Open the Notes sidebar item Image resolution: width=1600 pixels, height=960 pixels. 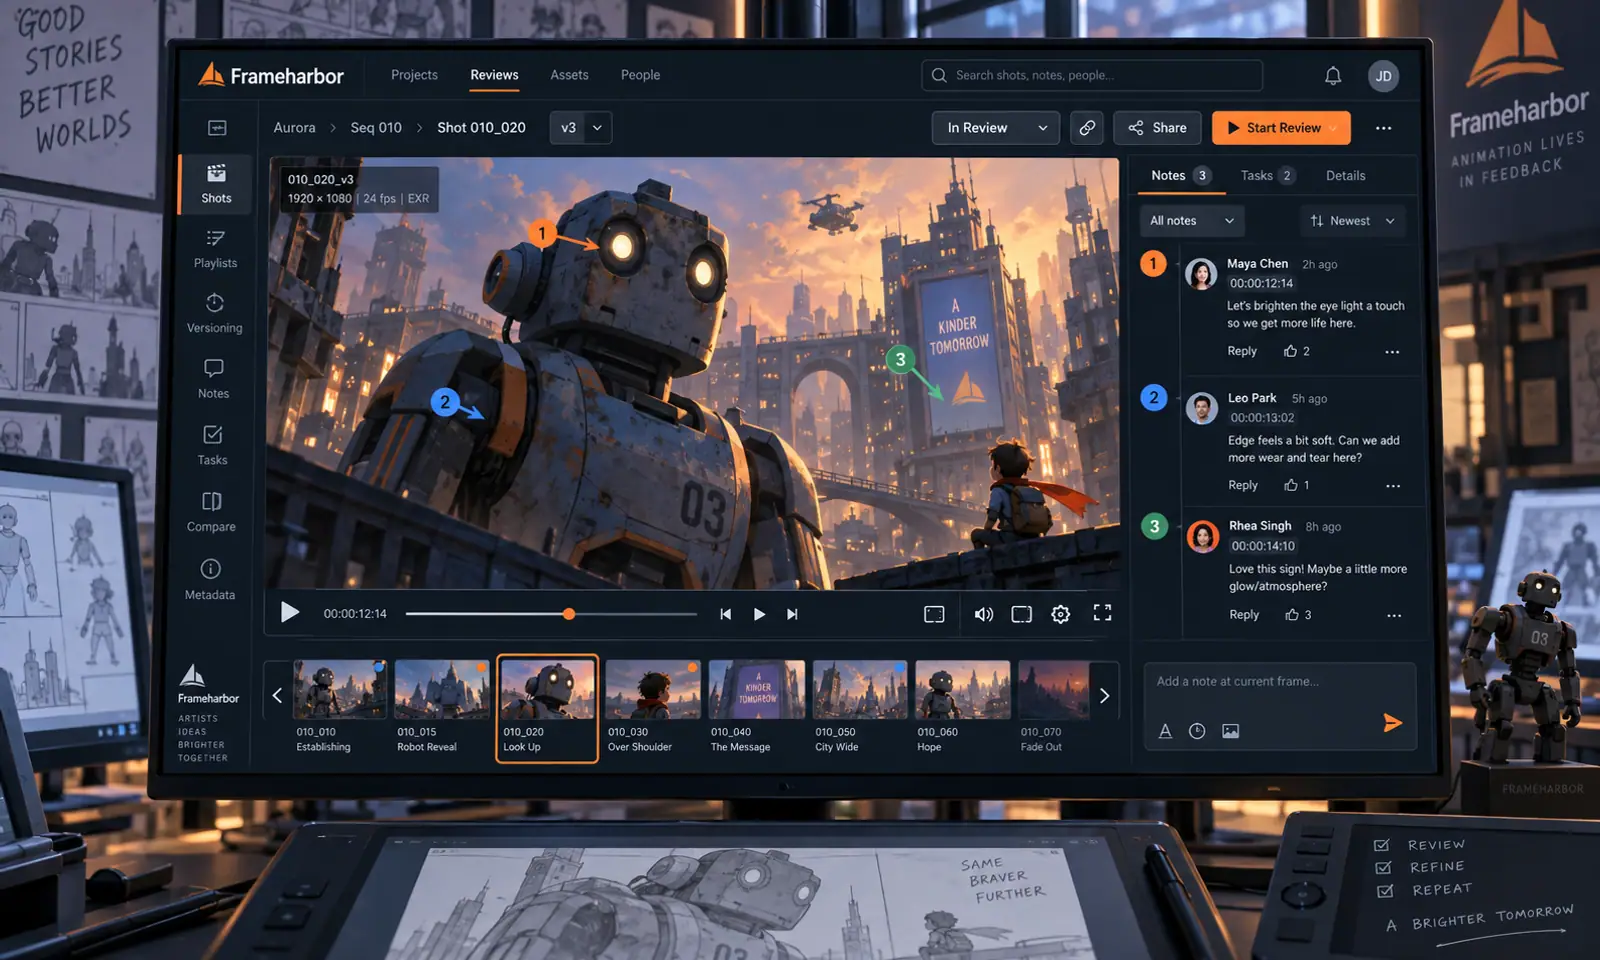[214, 379]
